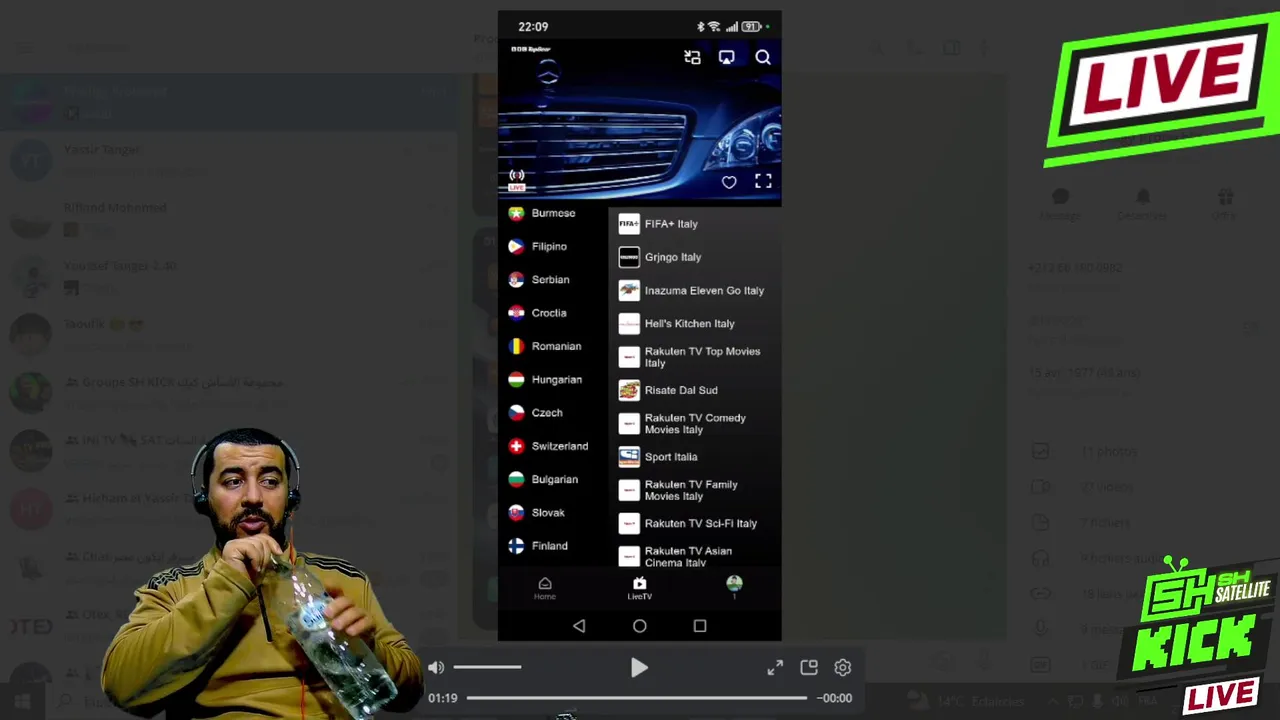Select the Finland category

pyautogui.click(x=553, y=546)
